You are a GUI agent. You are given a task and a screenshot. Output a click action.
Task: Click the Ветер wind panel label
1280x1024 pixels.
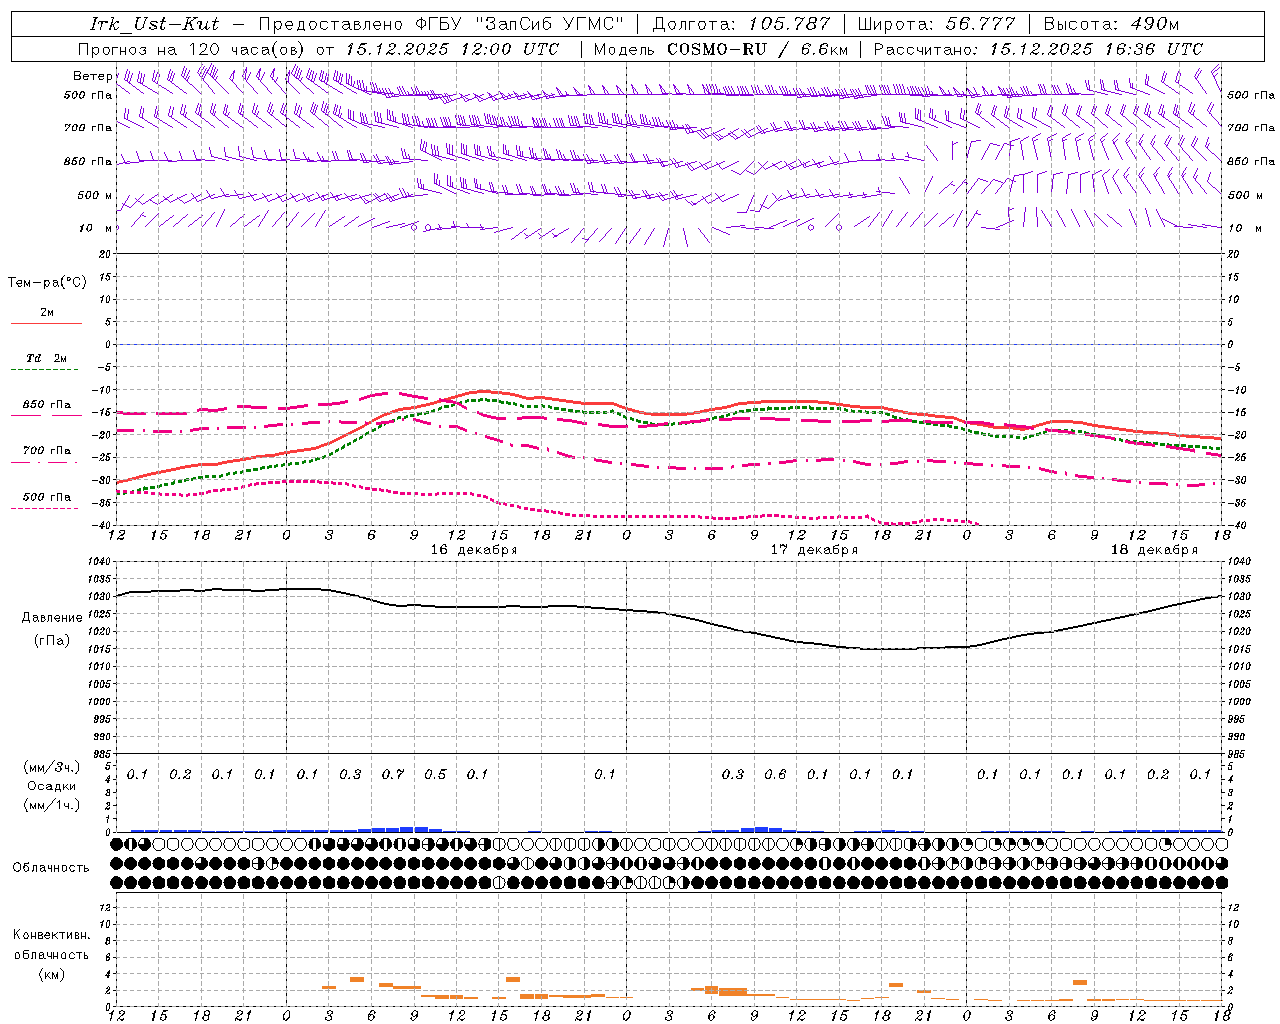pyautogui.click(x=93, y=76)
